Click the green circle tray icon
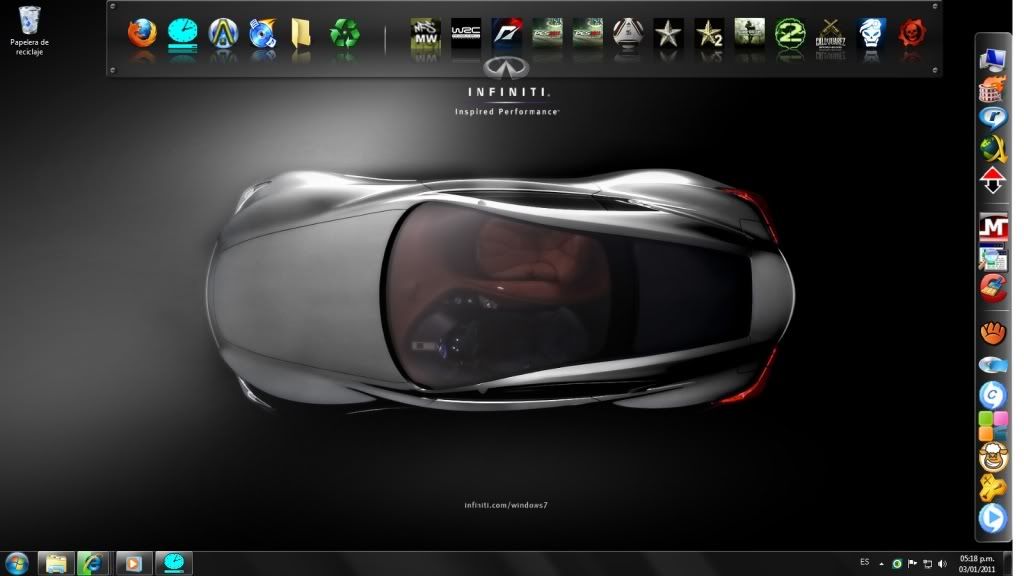The image size is (1024, 576). [x=897, y=564]
